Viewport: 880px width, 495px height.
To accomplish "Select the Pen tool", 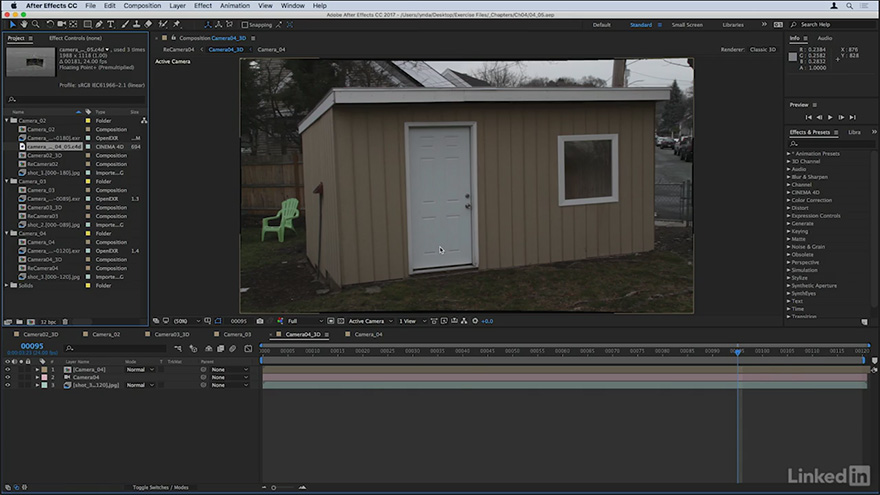I will (x=99, y=24).
